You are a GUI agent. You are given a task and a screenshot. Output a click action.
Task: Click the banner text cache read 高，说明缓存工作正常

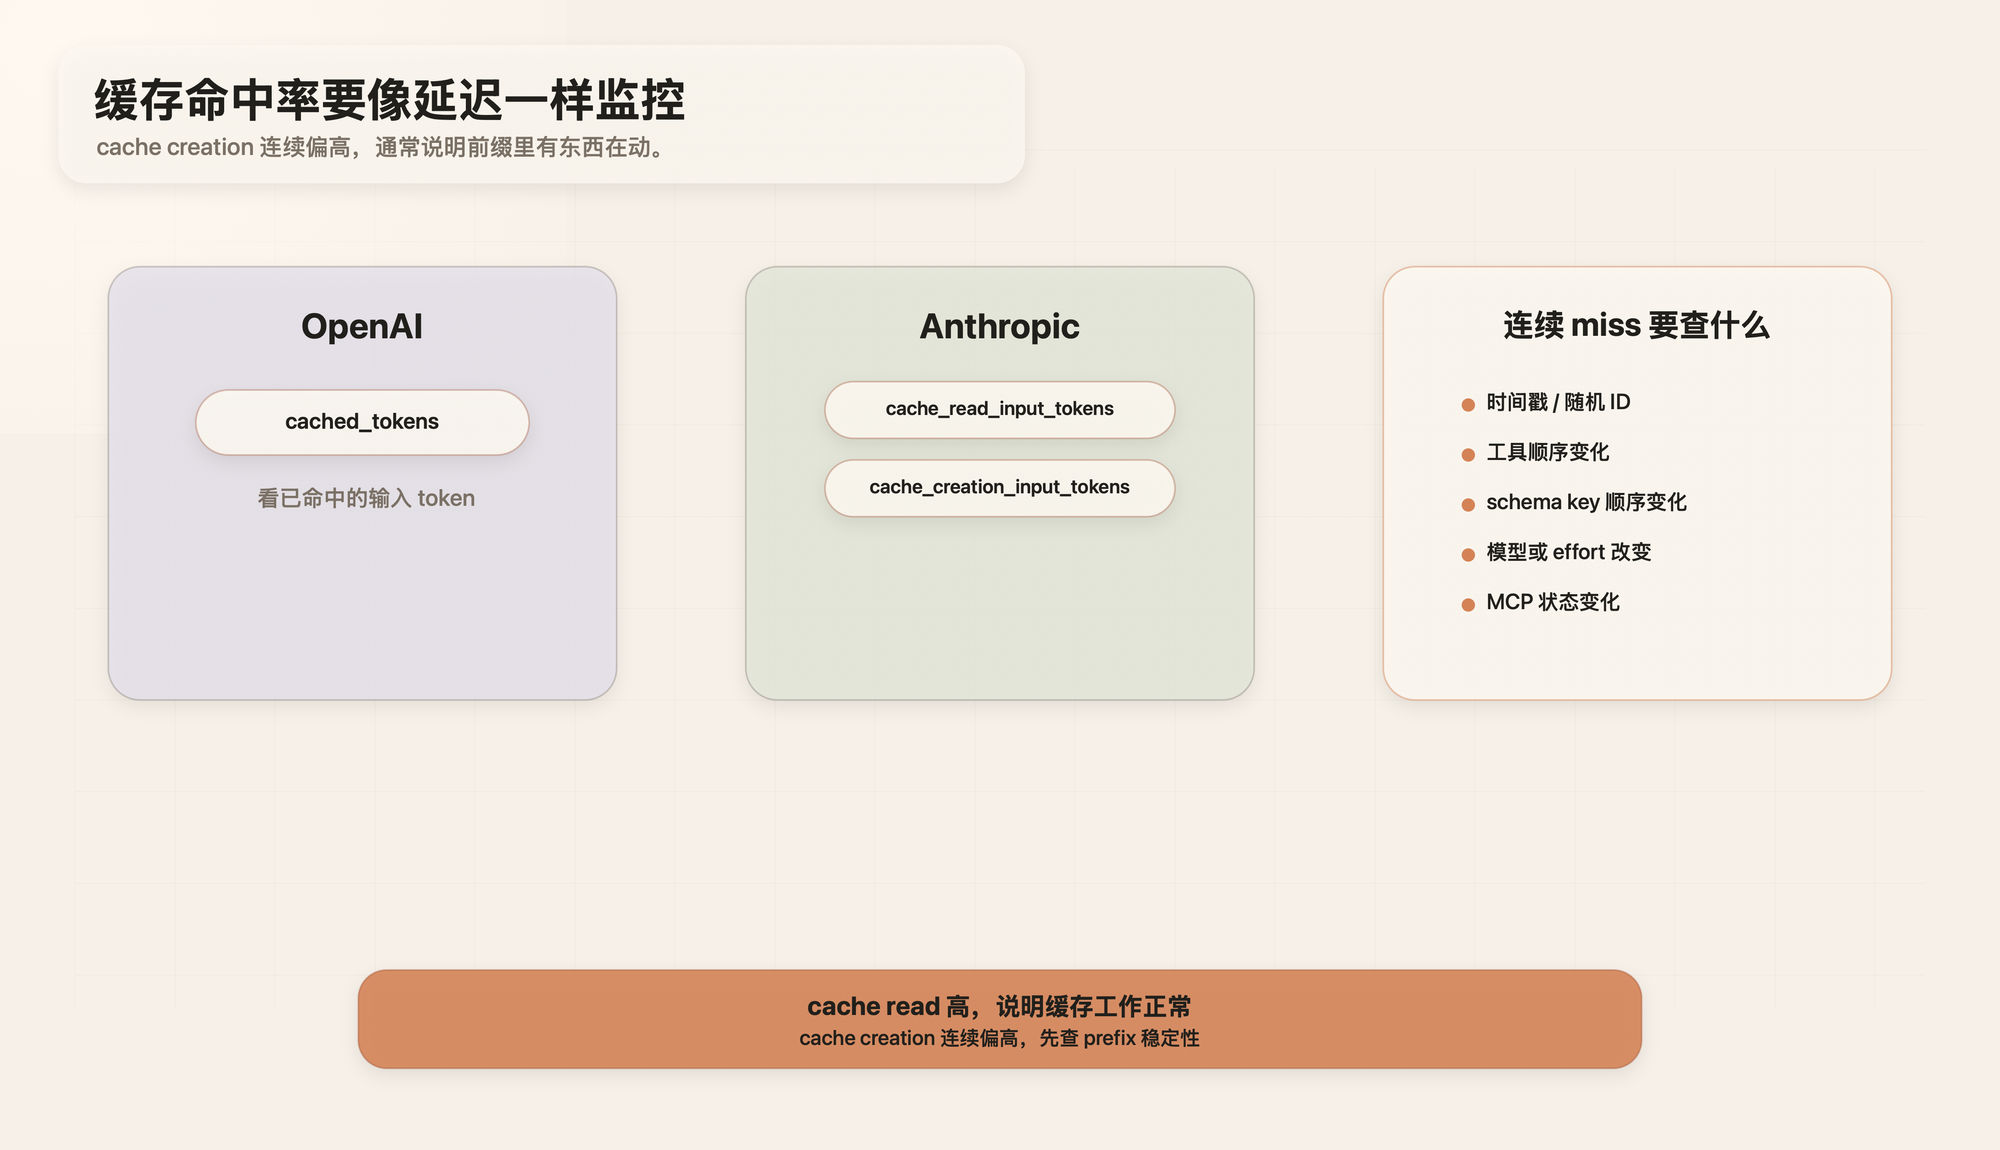click(999, 1006)
